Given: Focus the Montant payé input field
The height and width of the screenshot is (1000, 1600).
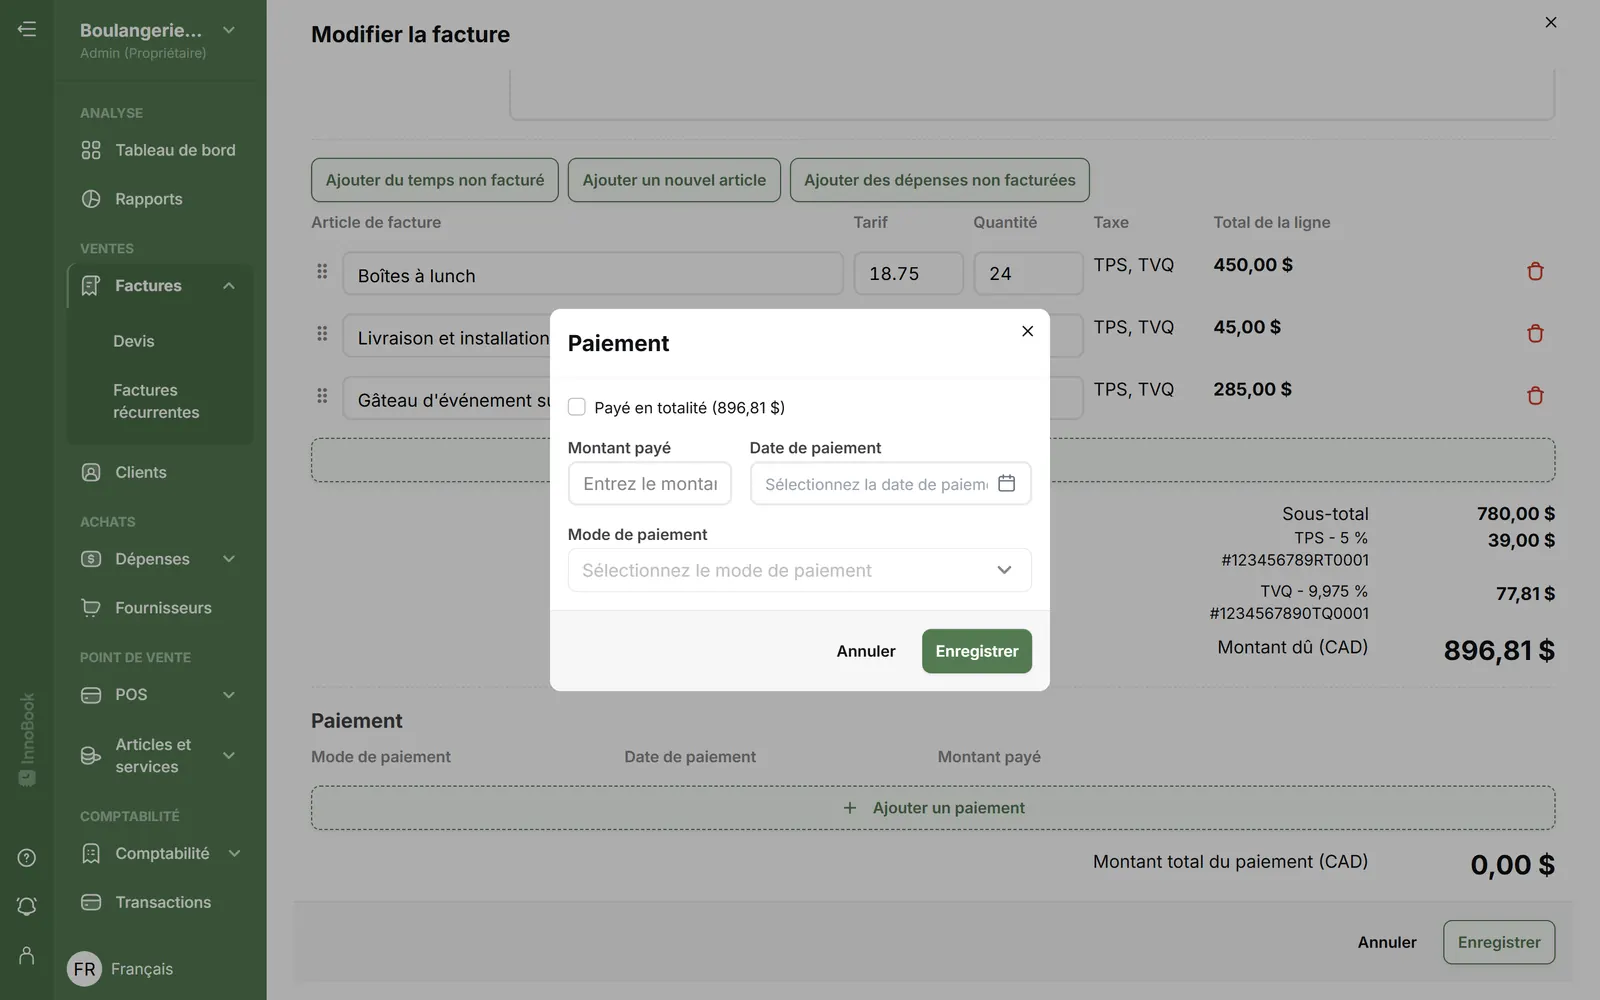Looking at the screenshot, I should (x=650, y=483).
